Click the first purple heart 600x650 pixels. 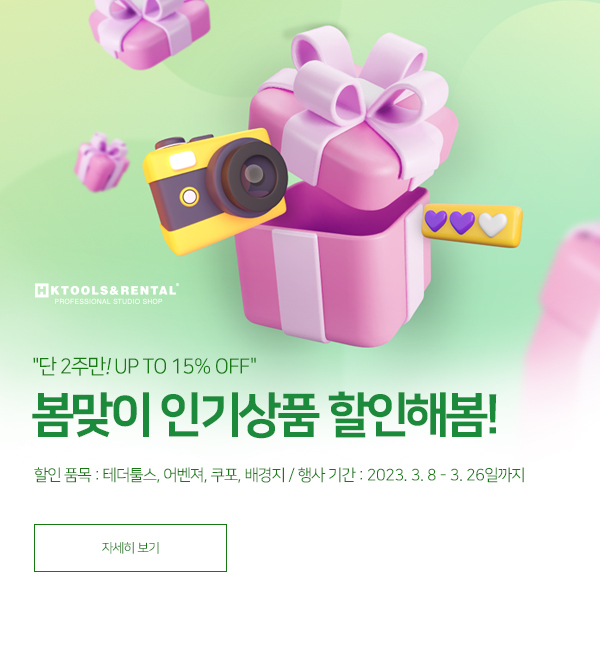coord(435,221)
